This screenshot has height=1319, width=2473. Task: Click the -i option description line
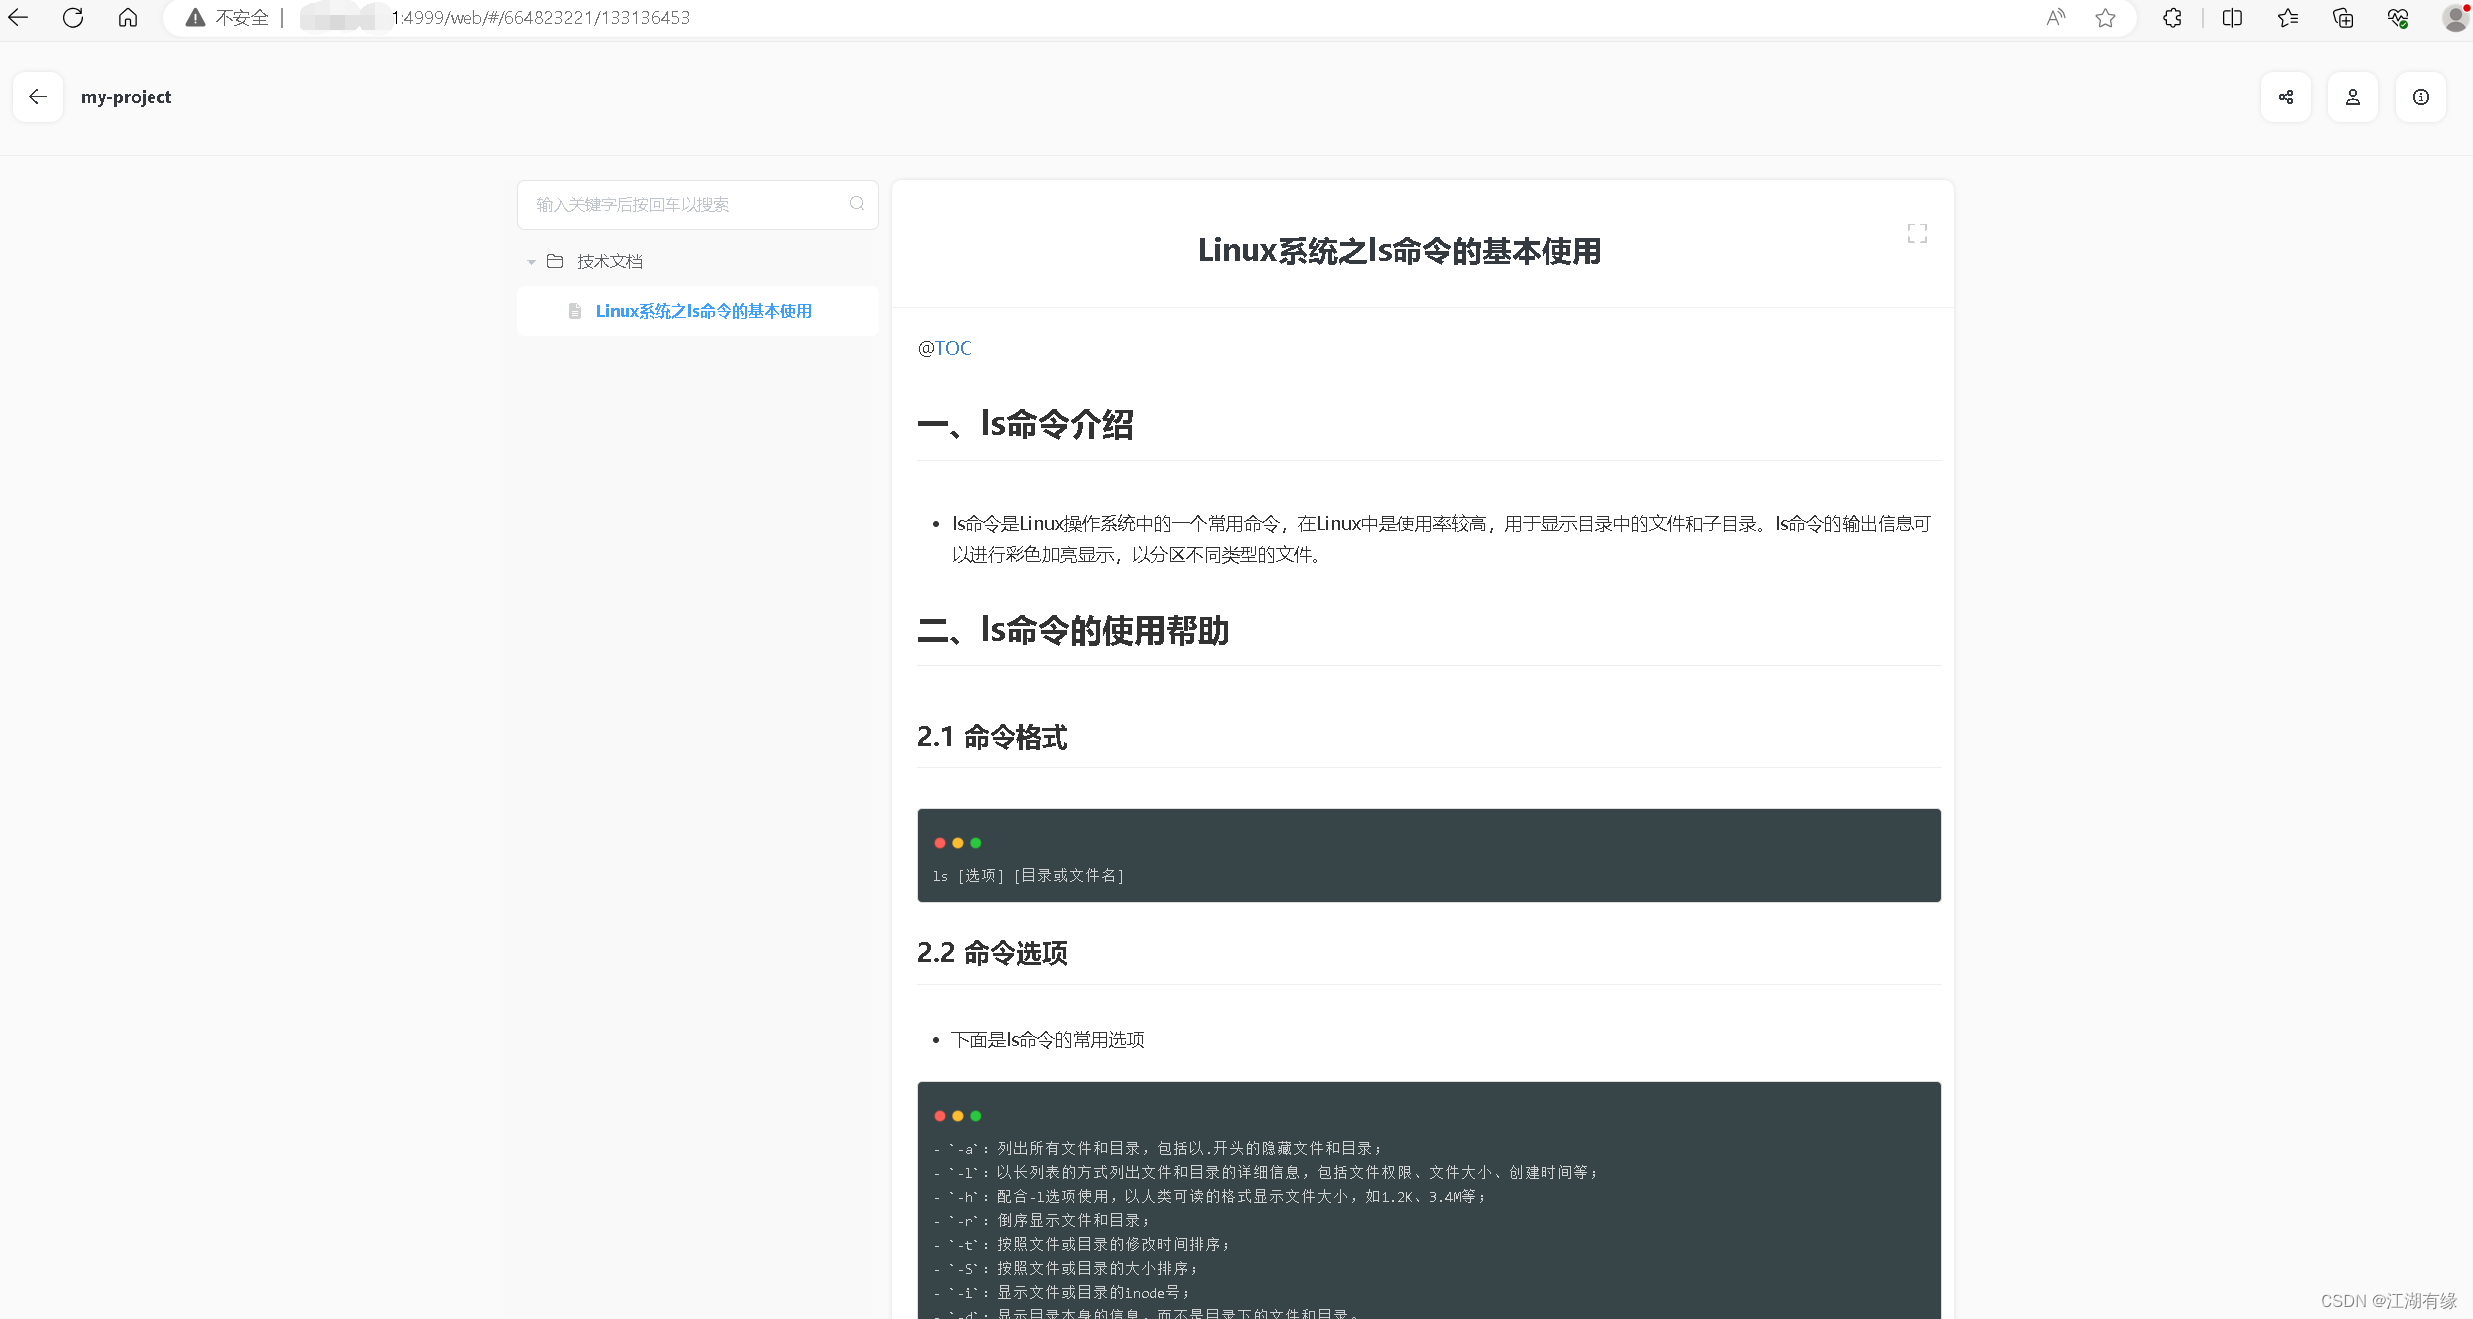1062,1292
